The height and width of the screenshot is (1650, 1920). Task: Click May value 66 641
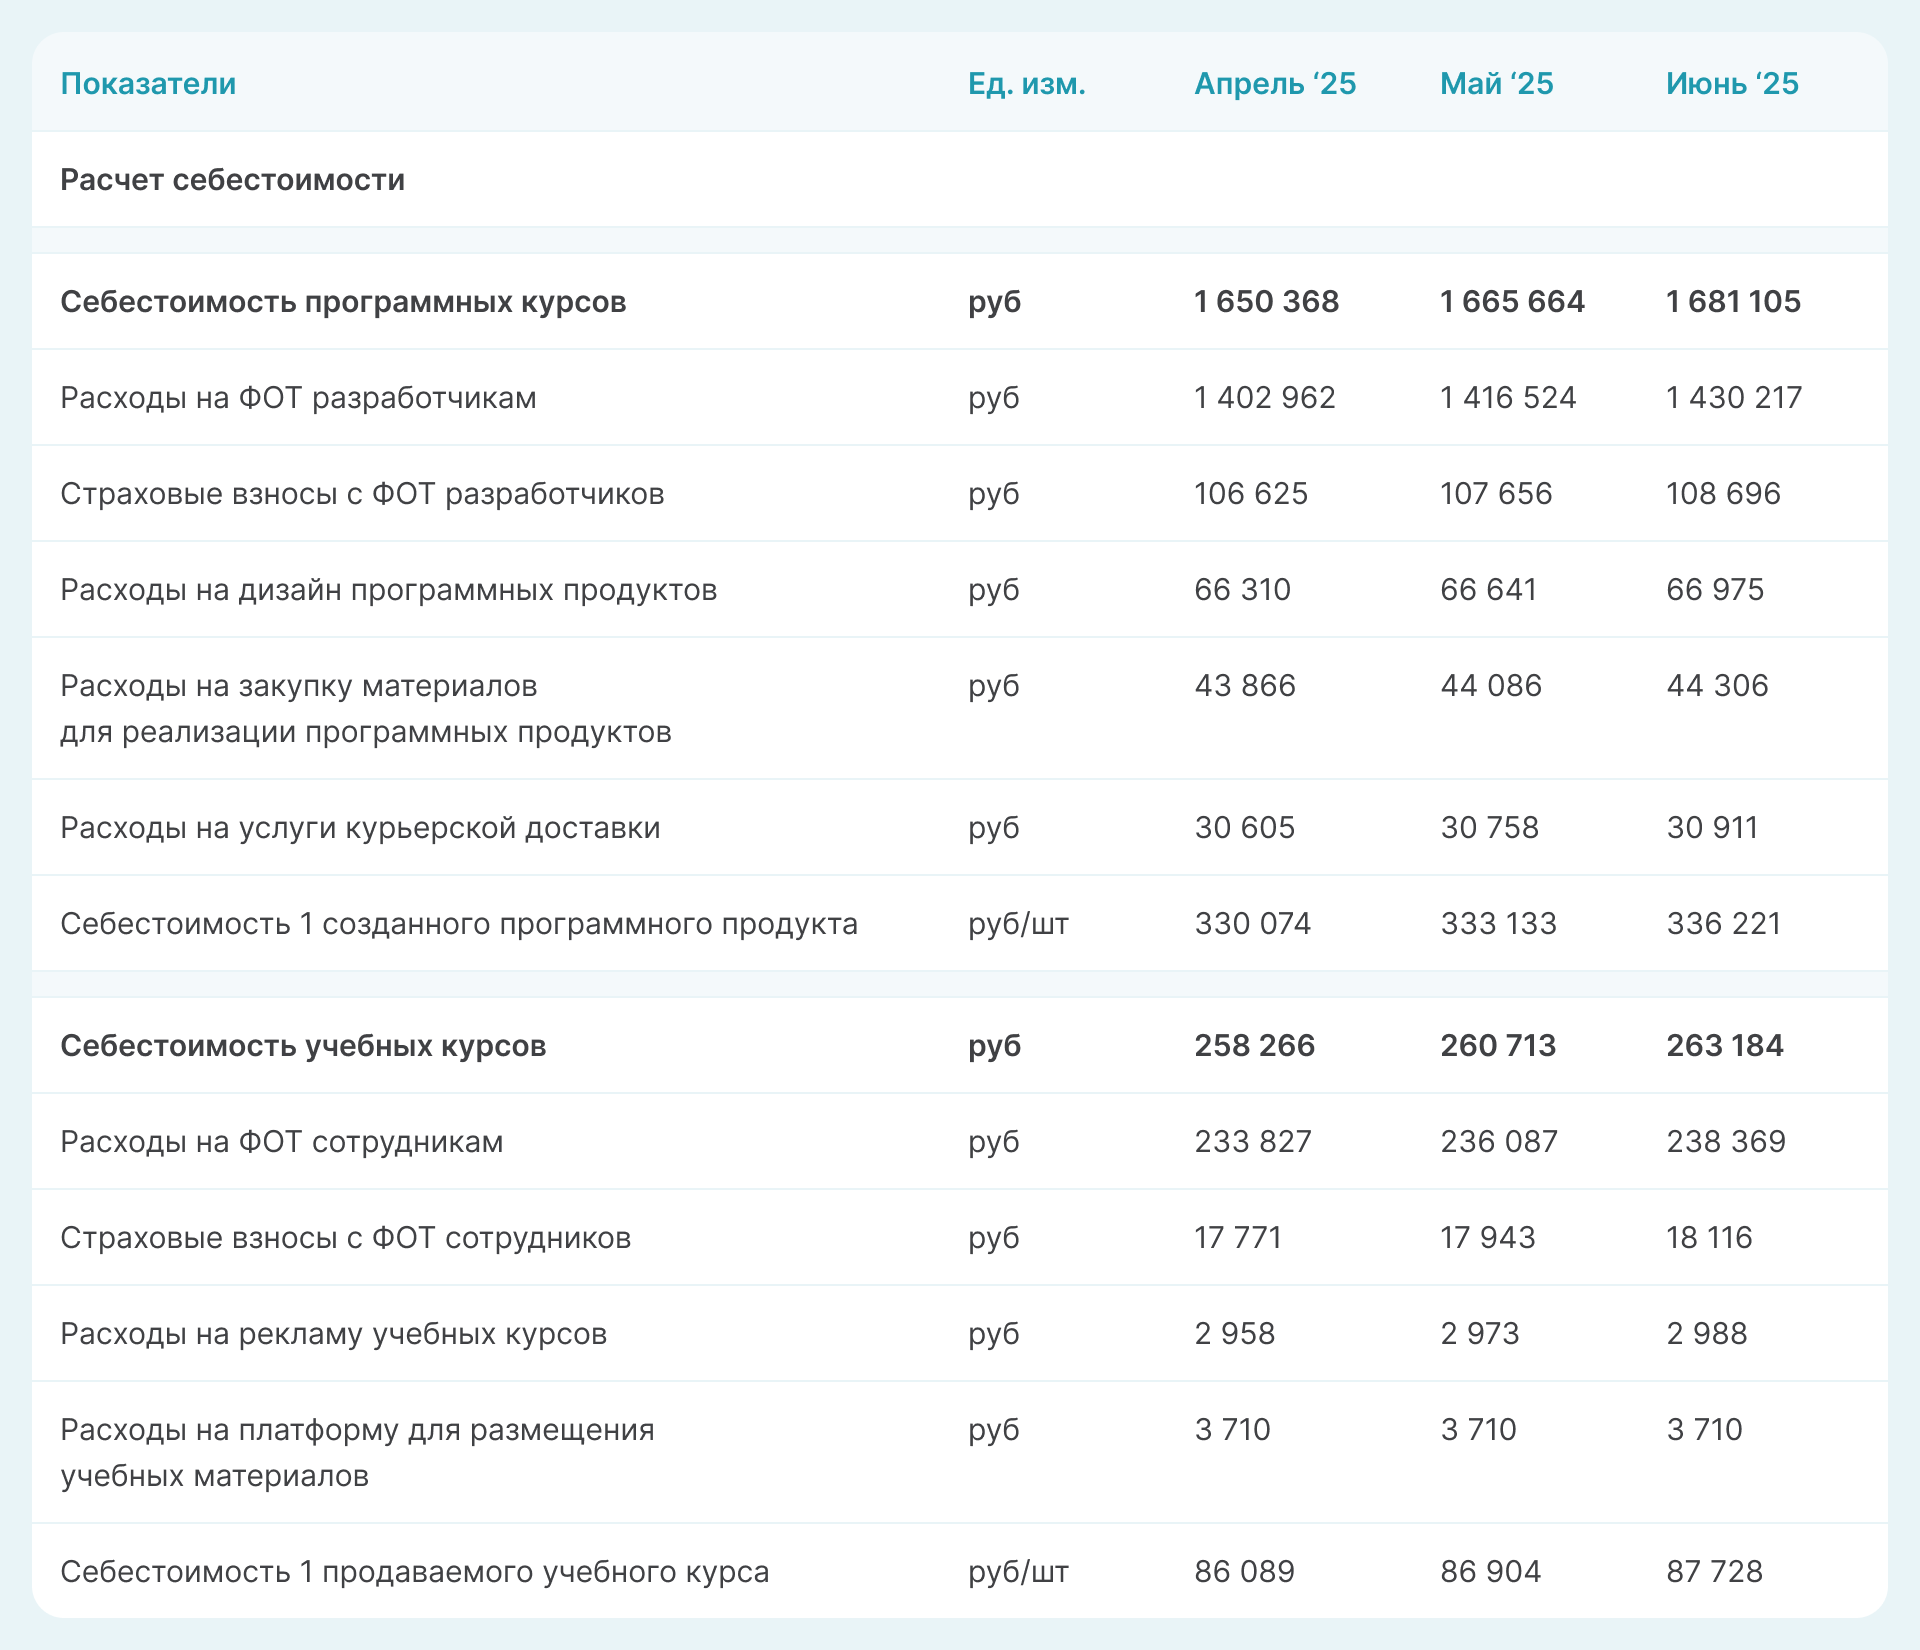click(x=1488, y=590)
